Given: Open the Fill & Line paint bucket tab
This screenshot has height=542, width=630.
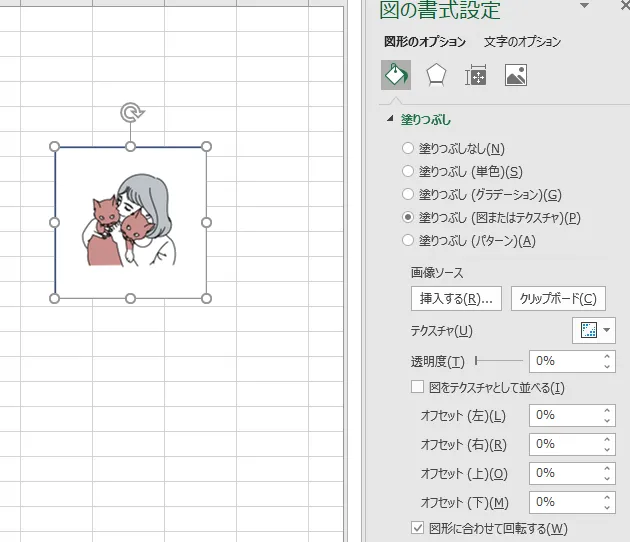Looking at the screenshot, I should (x=396, y=75).
